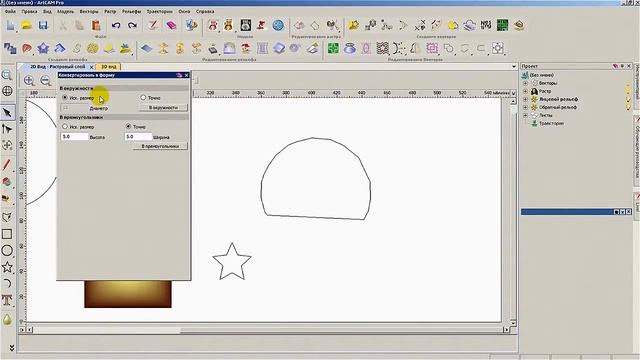Screen dimensions: 640x360
Task: Select Исх. размер under В прямоугольники
Action: point(64,127)
